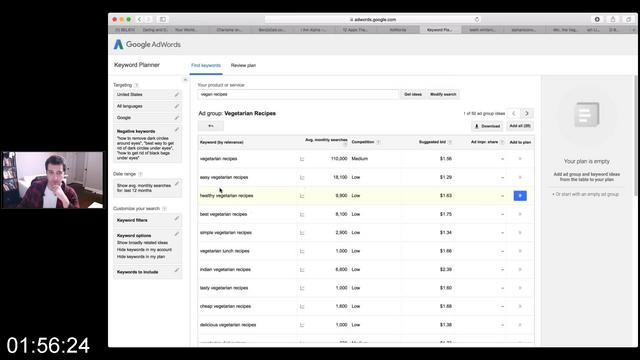Switch to Review plan tab
The width and height of the screenshot is (640, 360).
243,65
